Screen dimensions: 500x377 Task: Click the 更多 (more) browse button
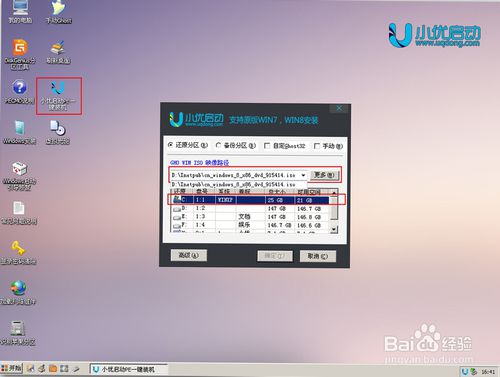[x=325, y=175]
